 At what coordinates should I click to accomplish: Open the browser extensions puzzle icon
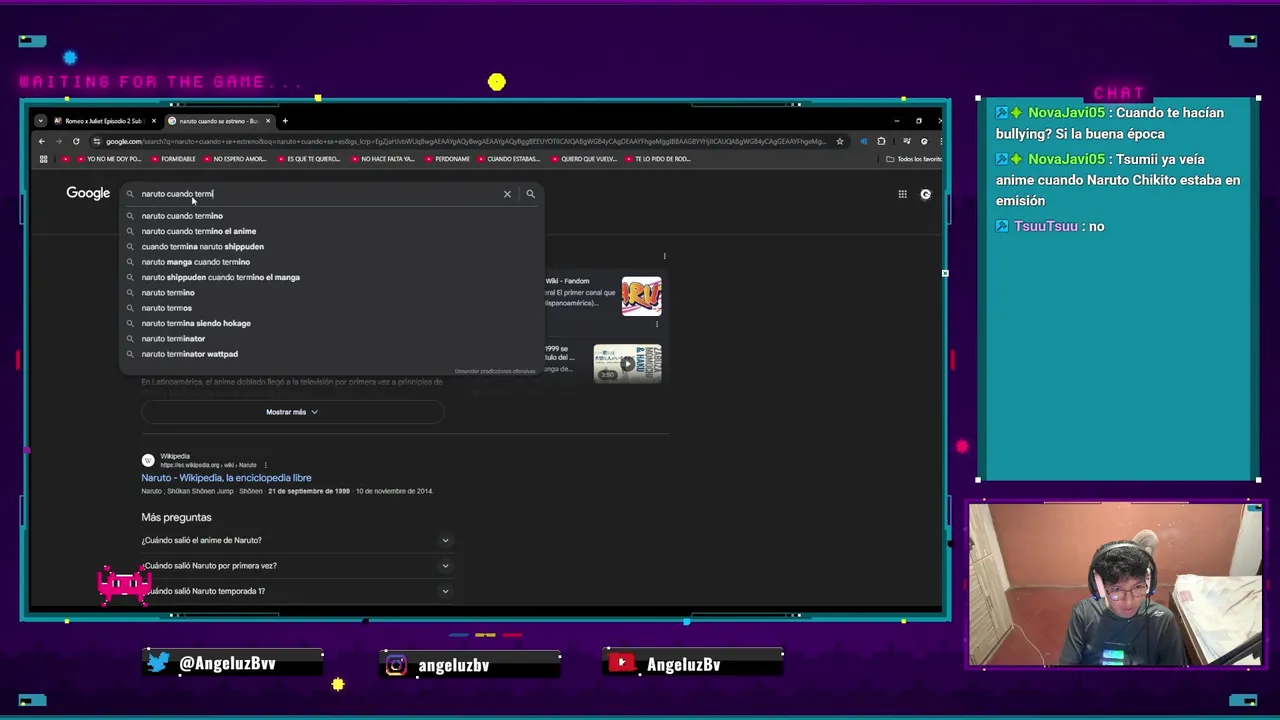tap(881, 141)
